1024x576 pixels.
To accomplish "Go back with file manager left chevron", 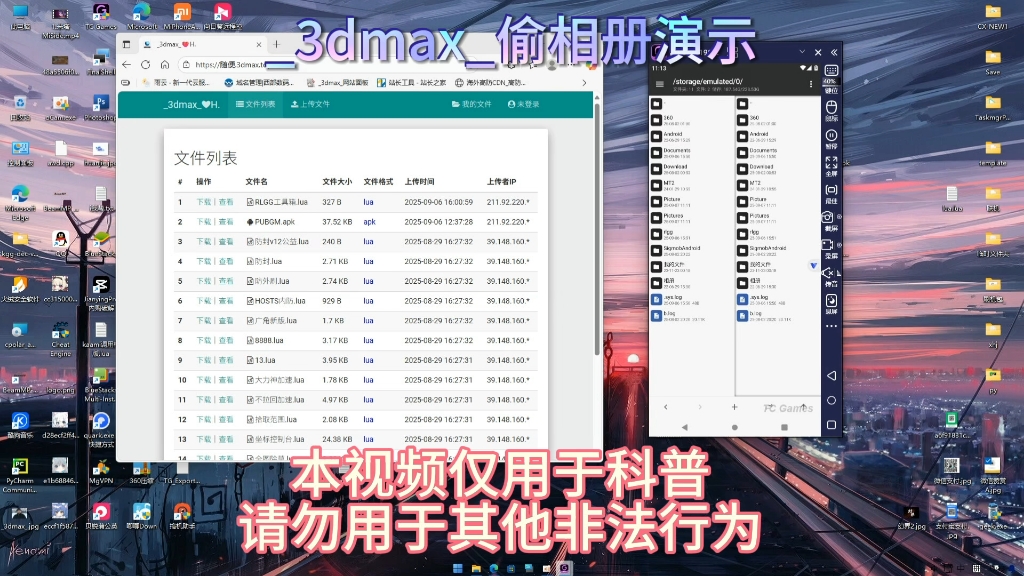I will 665,407.
